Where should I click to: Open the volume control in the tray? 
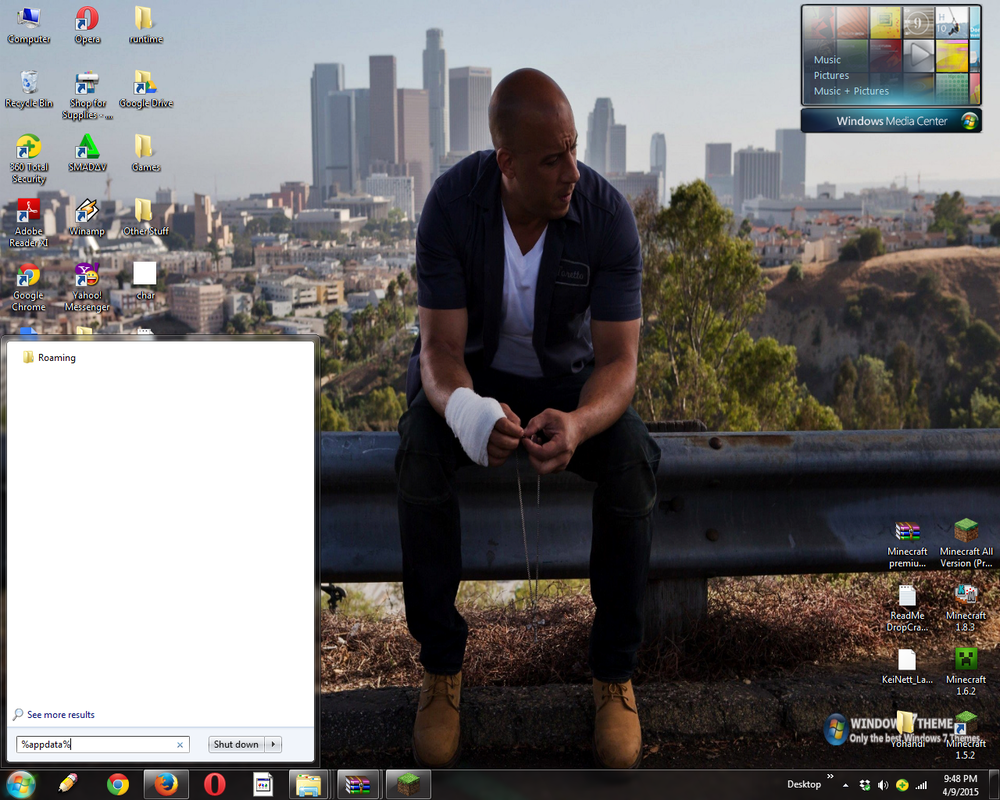pos(883,785)
